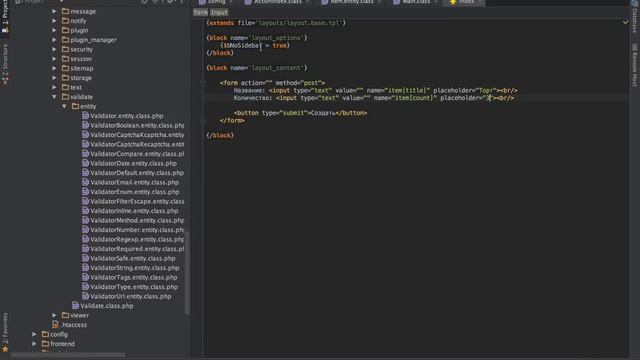Click the Validate.class.php file icon

coord(76,306)
